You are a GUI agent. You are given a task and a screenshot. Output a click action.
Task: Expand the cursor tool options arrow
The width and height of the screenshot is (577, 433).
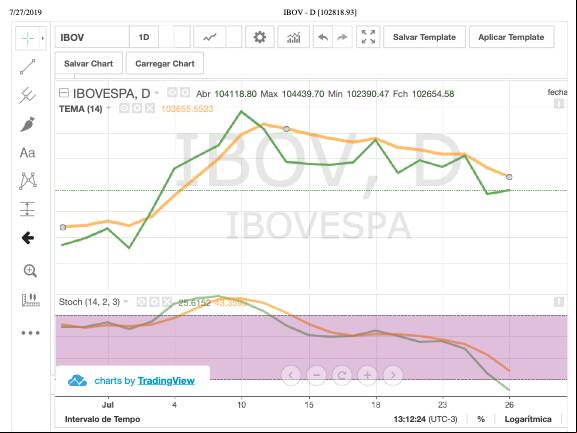[x=43, y=38]
